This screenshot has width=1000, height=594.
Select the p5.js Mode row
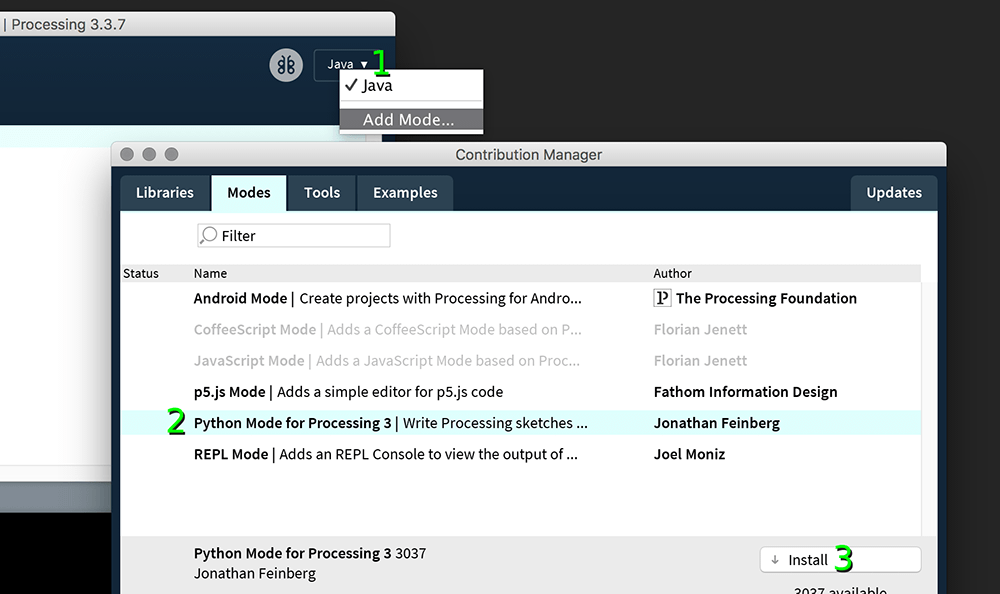click(521, 392)
